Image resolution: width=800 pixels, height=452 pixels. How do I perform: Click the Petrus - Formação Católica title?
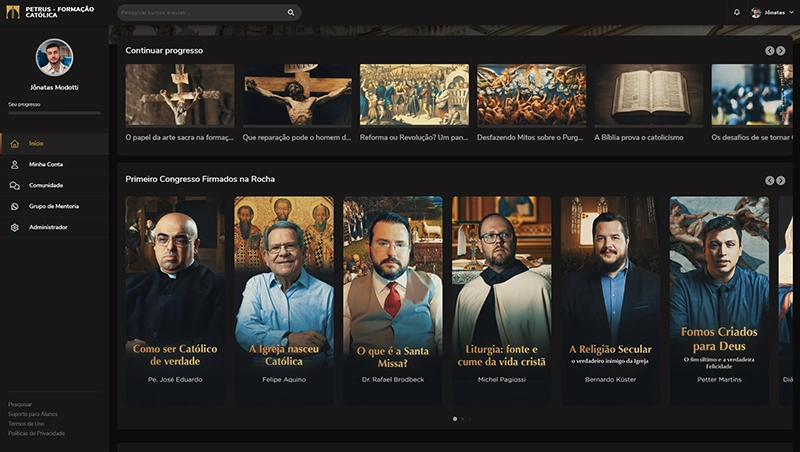pyautogui.click(x=60, y=12)
